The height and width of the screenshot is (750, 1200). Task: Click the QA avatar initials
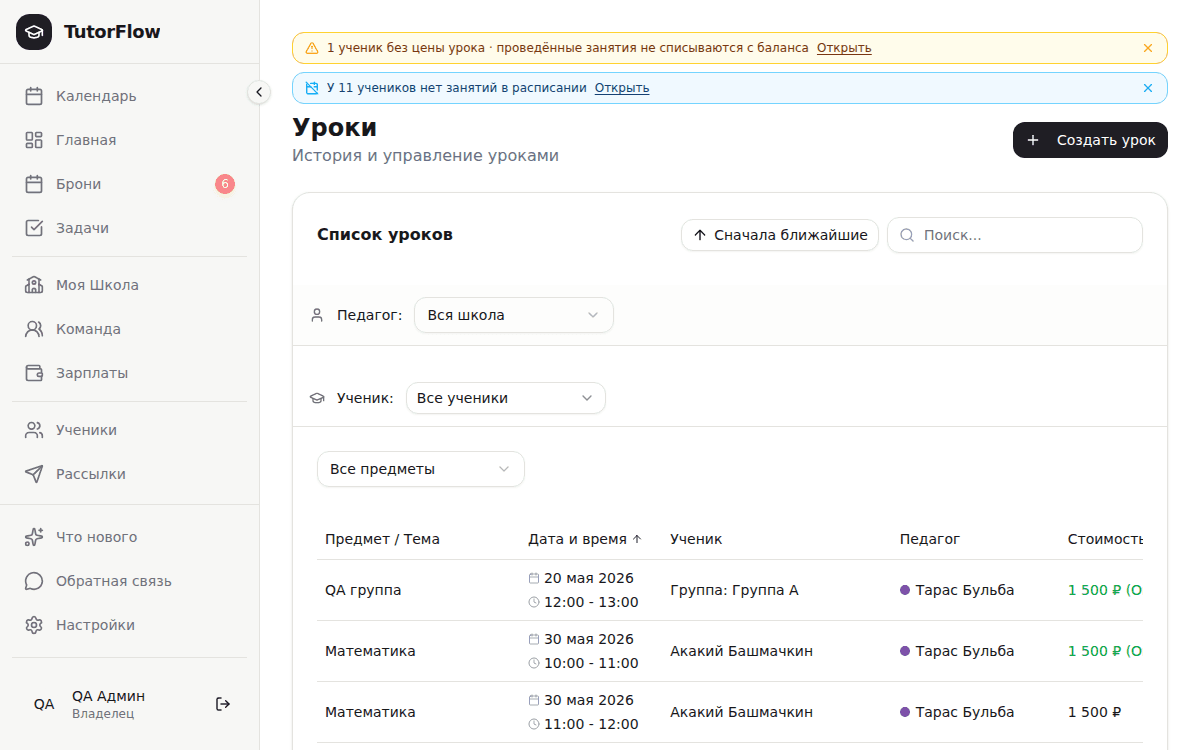[x=44, y=704]
